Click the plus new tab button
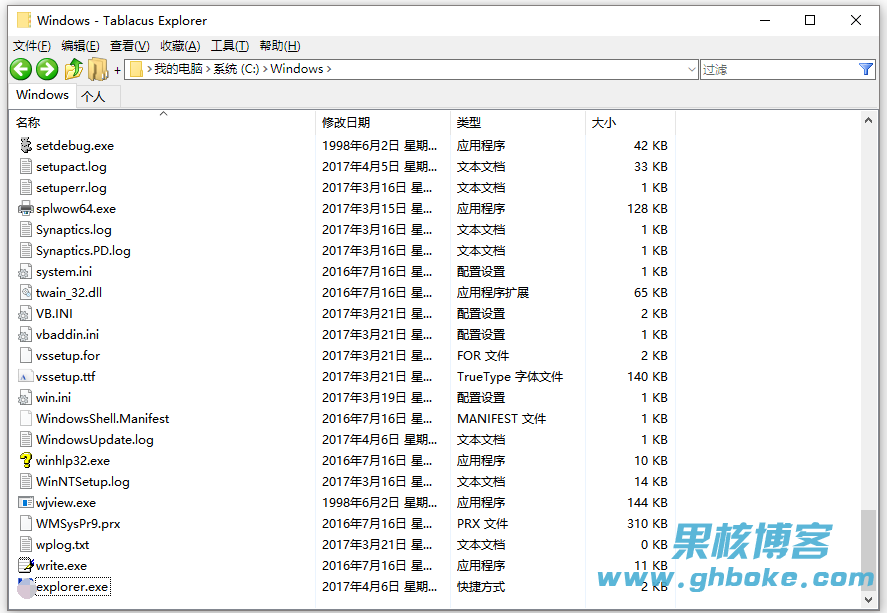887x613 pixels. (x=117, y=70)
